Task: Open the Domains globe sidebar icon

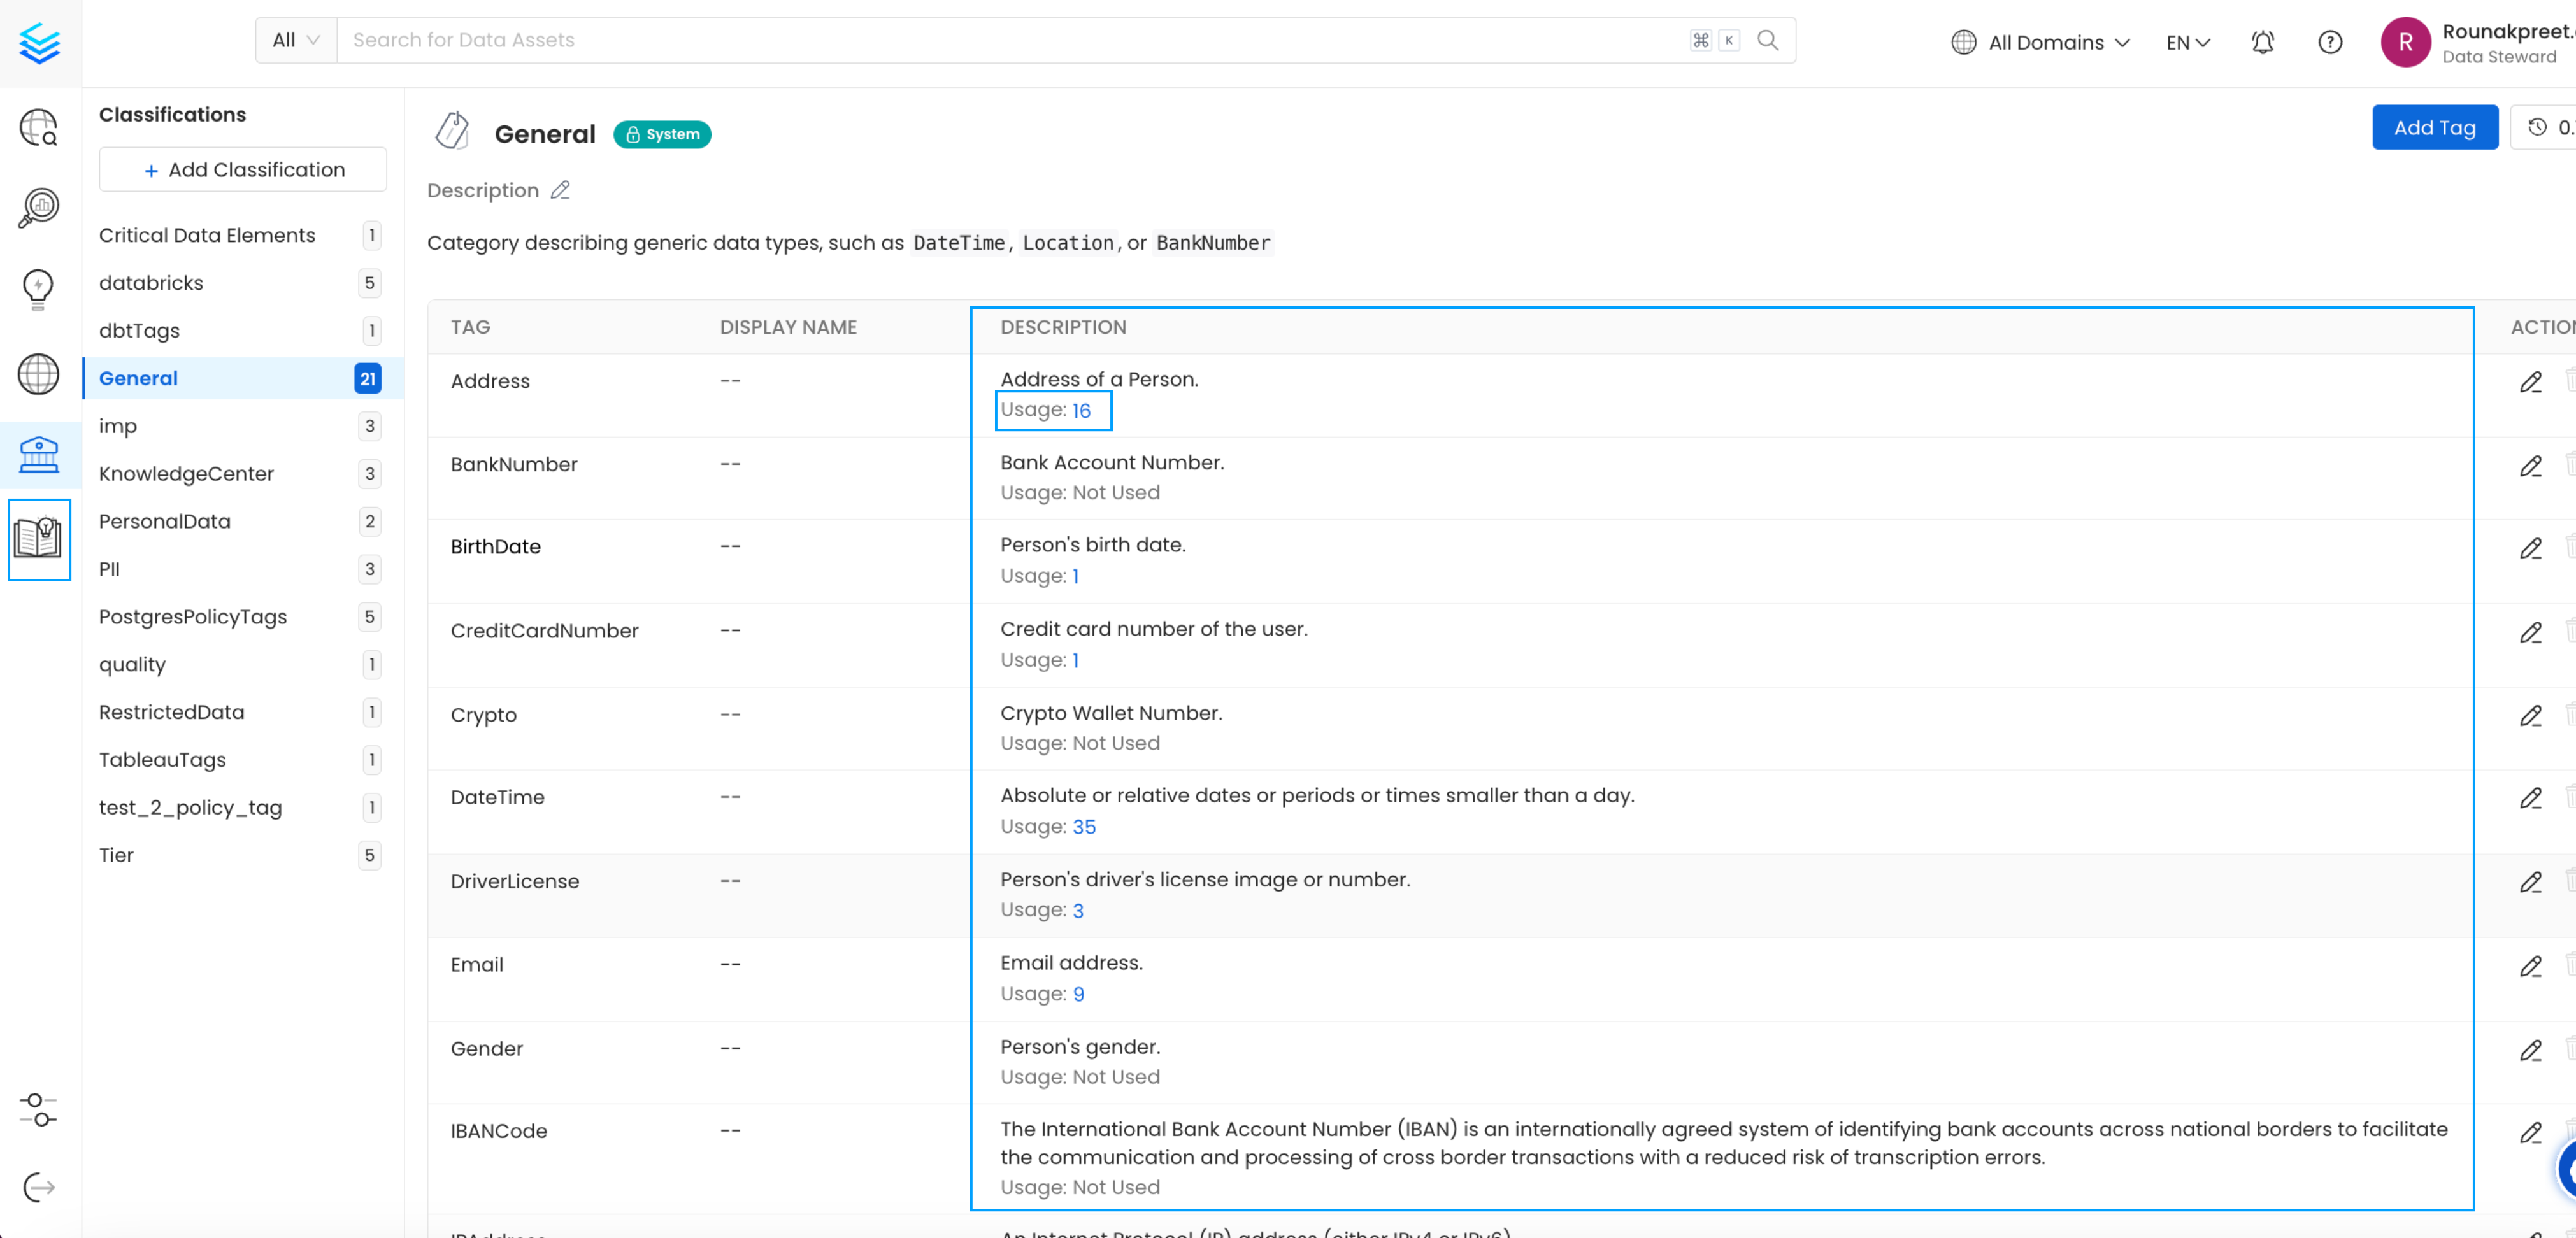Action: point(38,374)
